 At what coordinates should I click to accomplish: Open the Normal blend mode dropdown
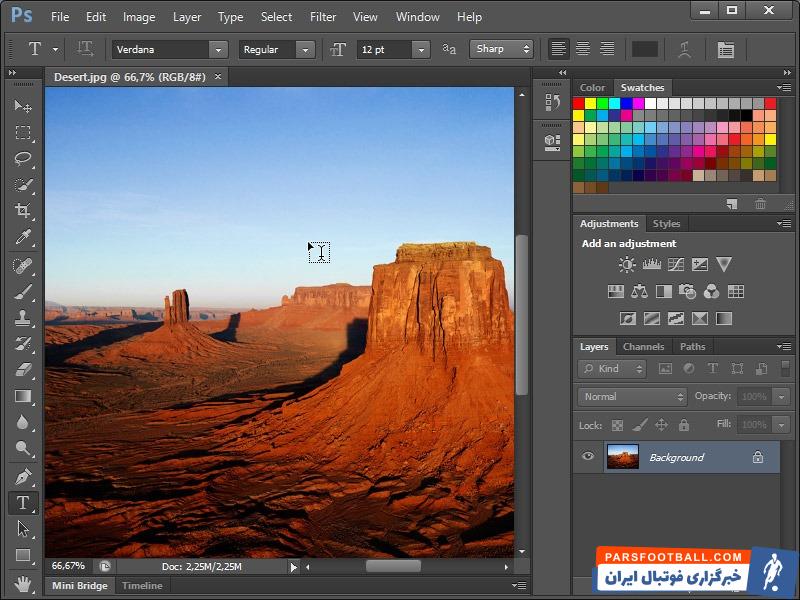click(681, 397)
